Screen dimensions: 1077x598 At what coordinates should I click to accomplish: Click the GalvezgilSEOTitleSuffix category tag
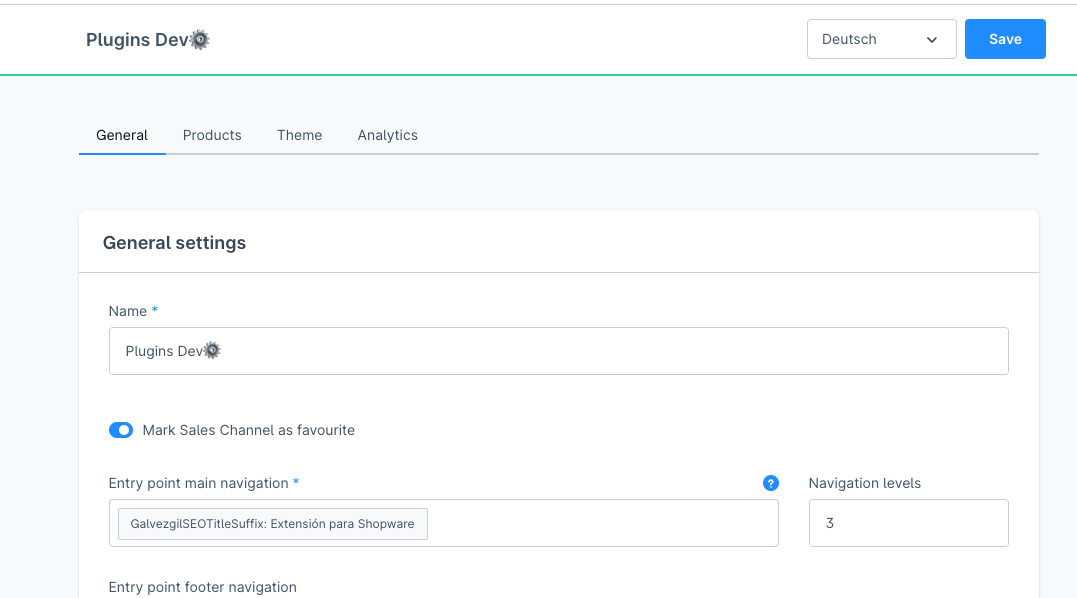(x=273, y=524)
